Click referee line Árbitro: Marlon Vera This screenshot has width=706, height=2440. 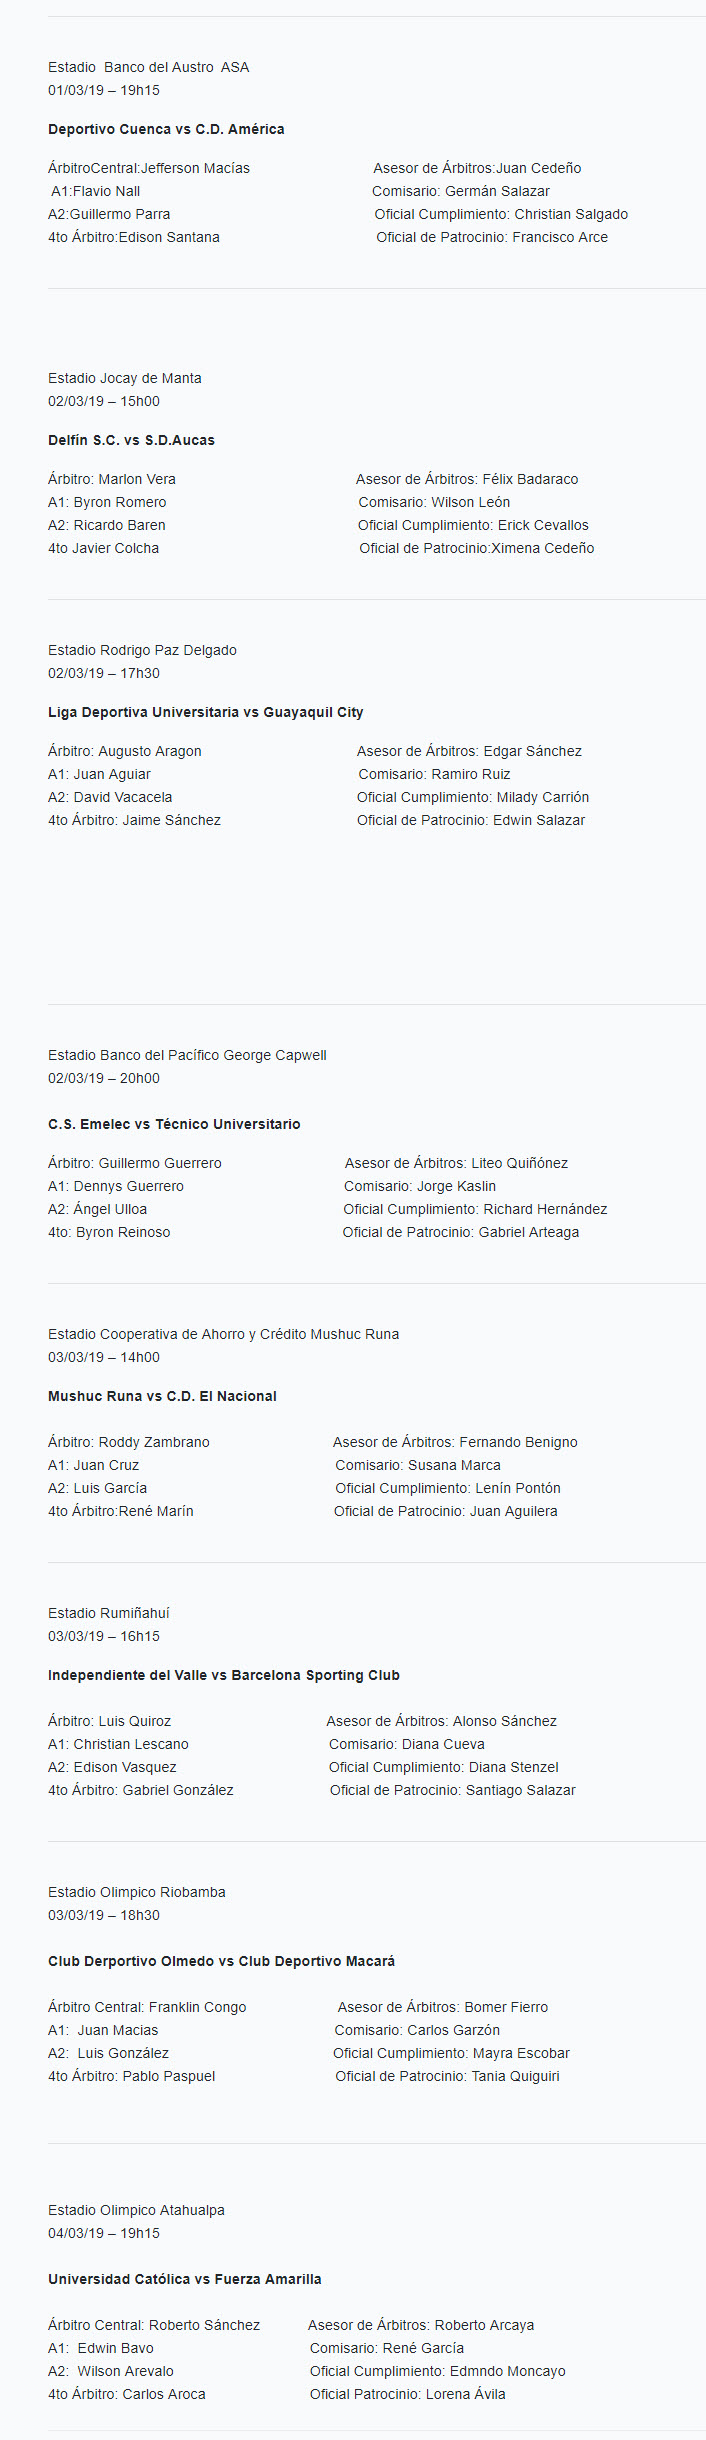(112, 479)
